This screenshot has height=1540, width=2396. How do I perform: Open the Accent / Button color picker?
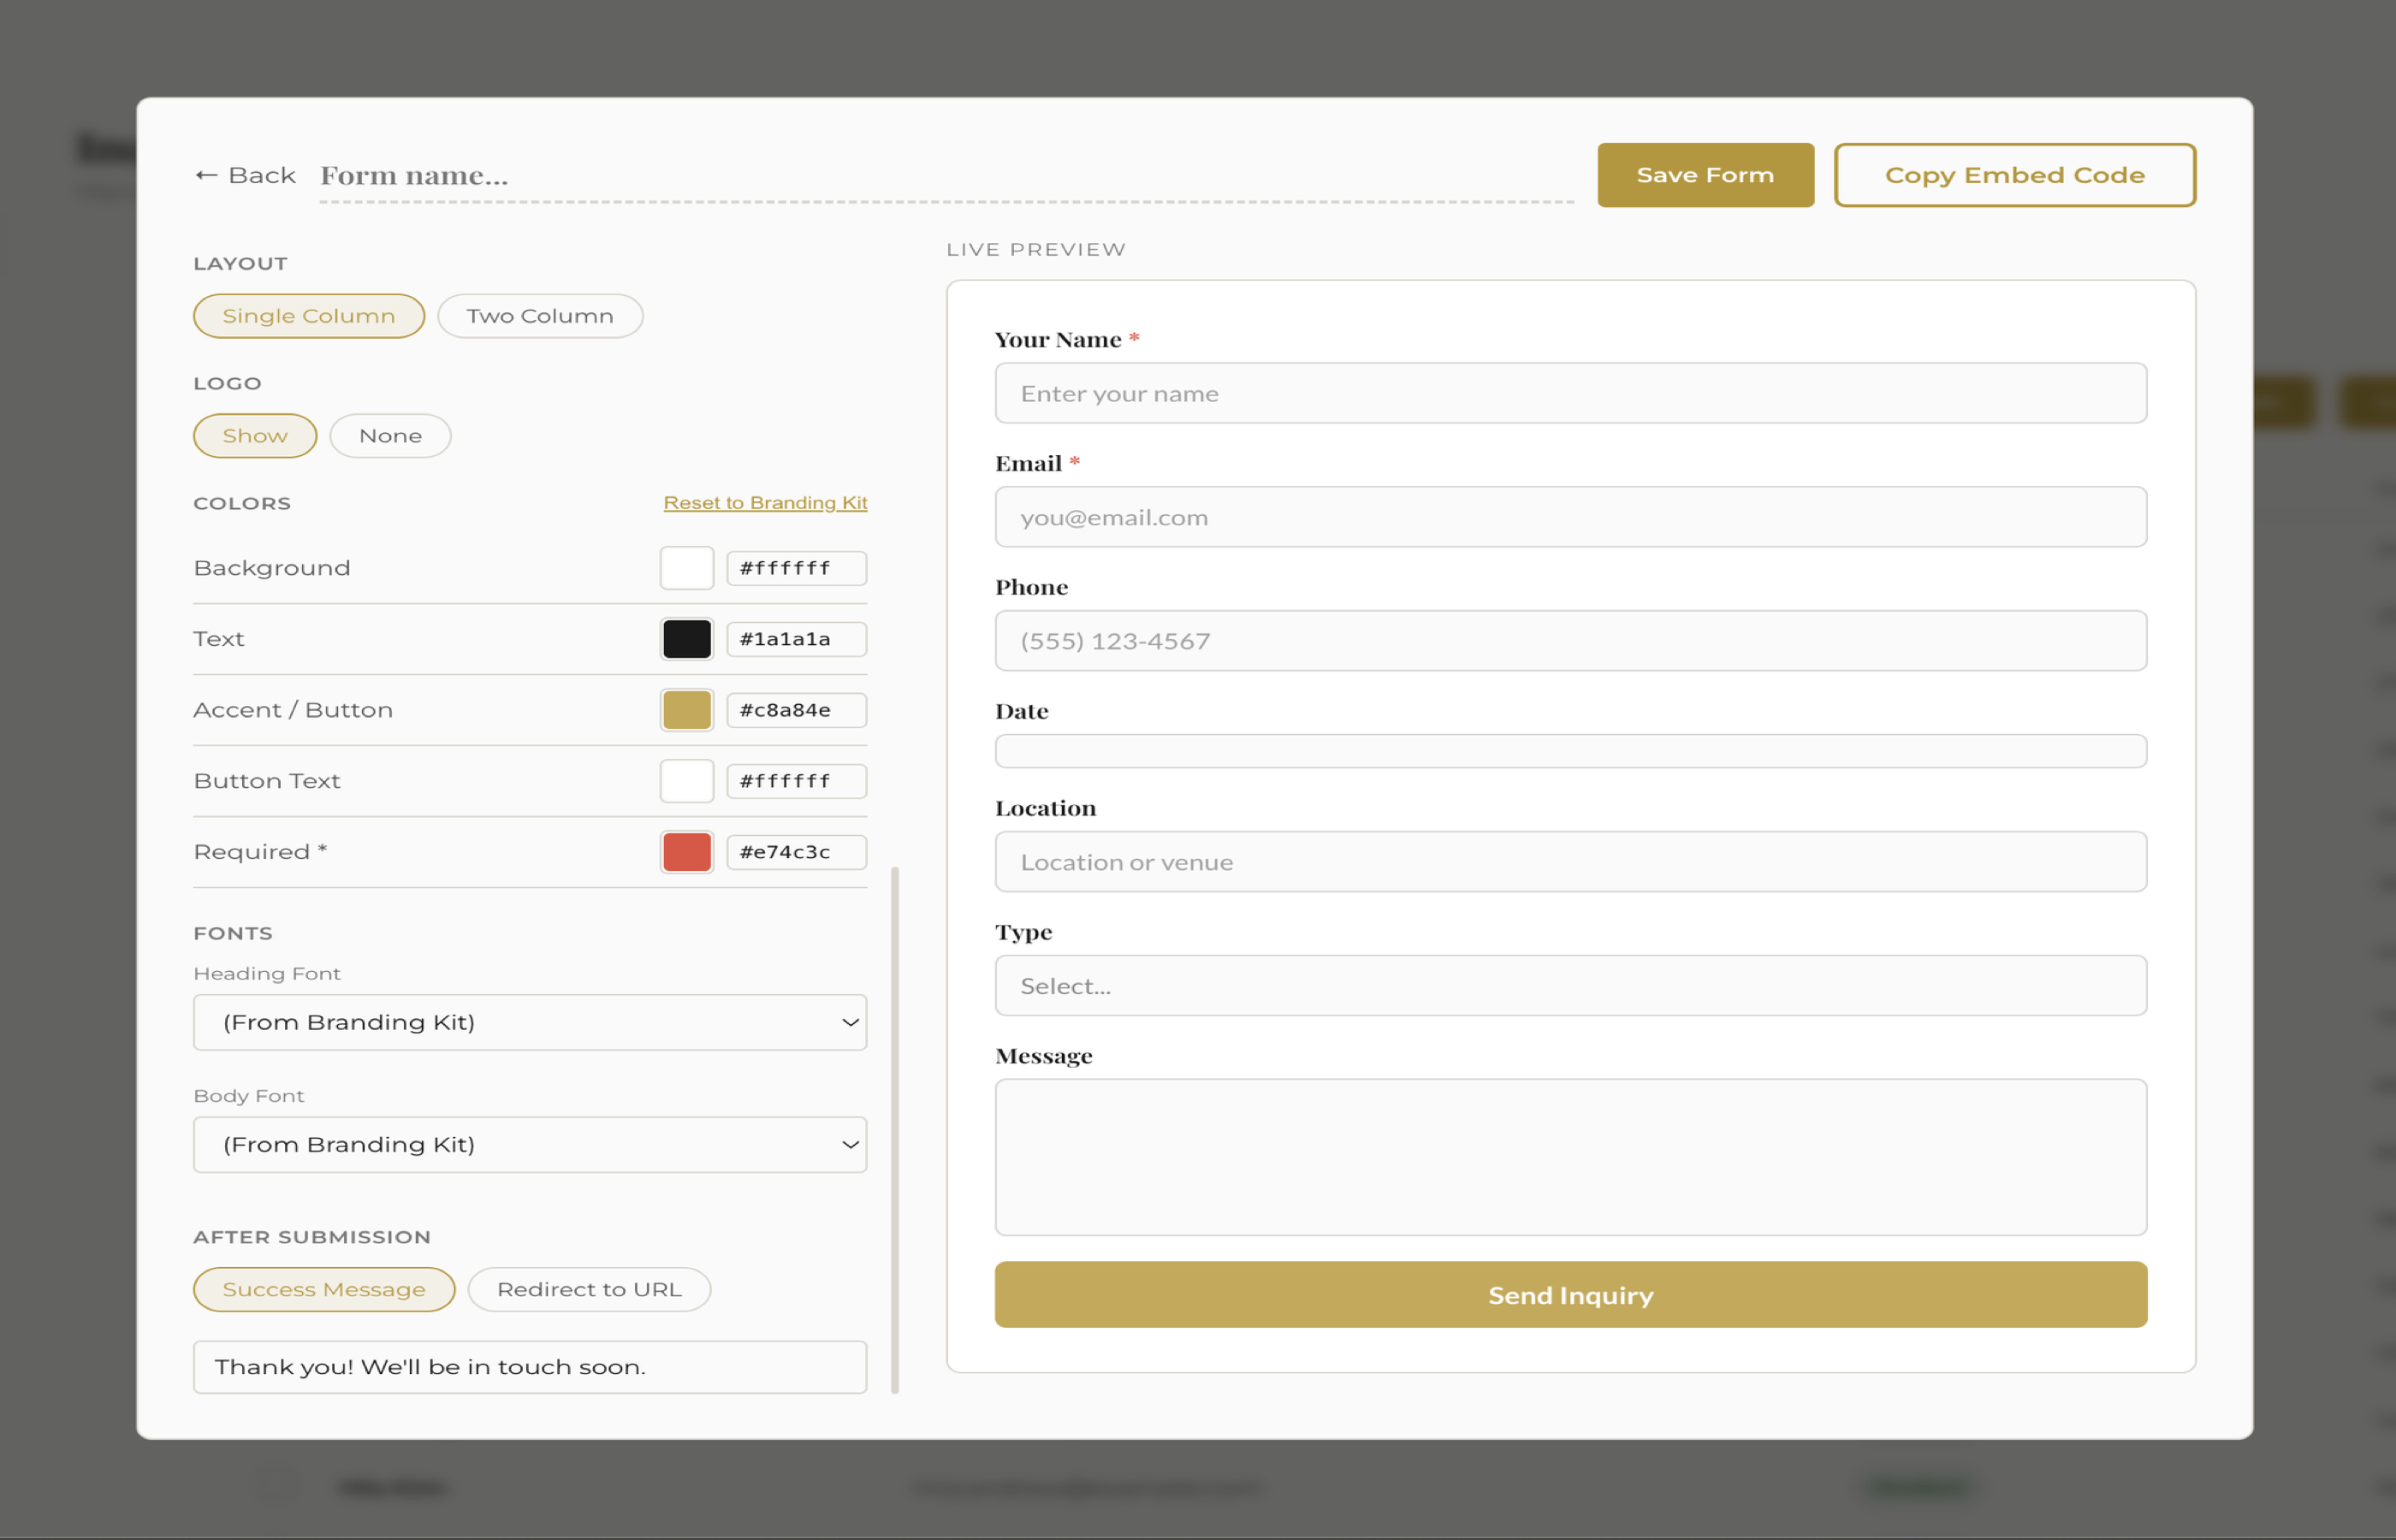pyautogui.click(x=686, y=709)
